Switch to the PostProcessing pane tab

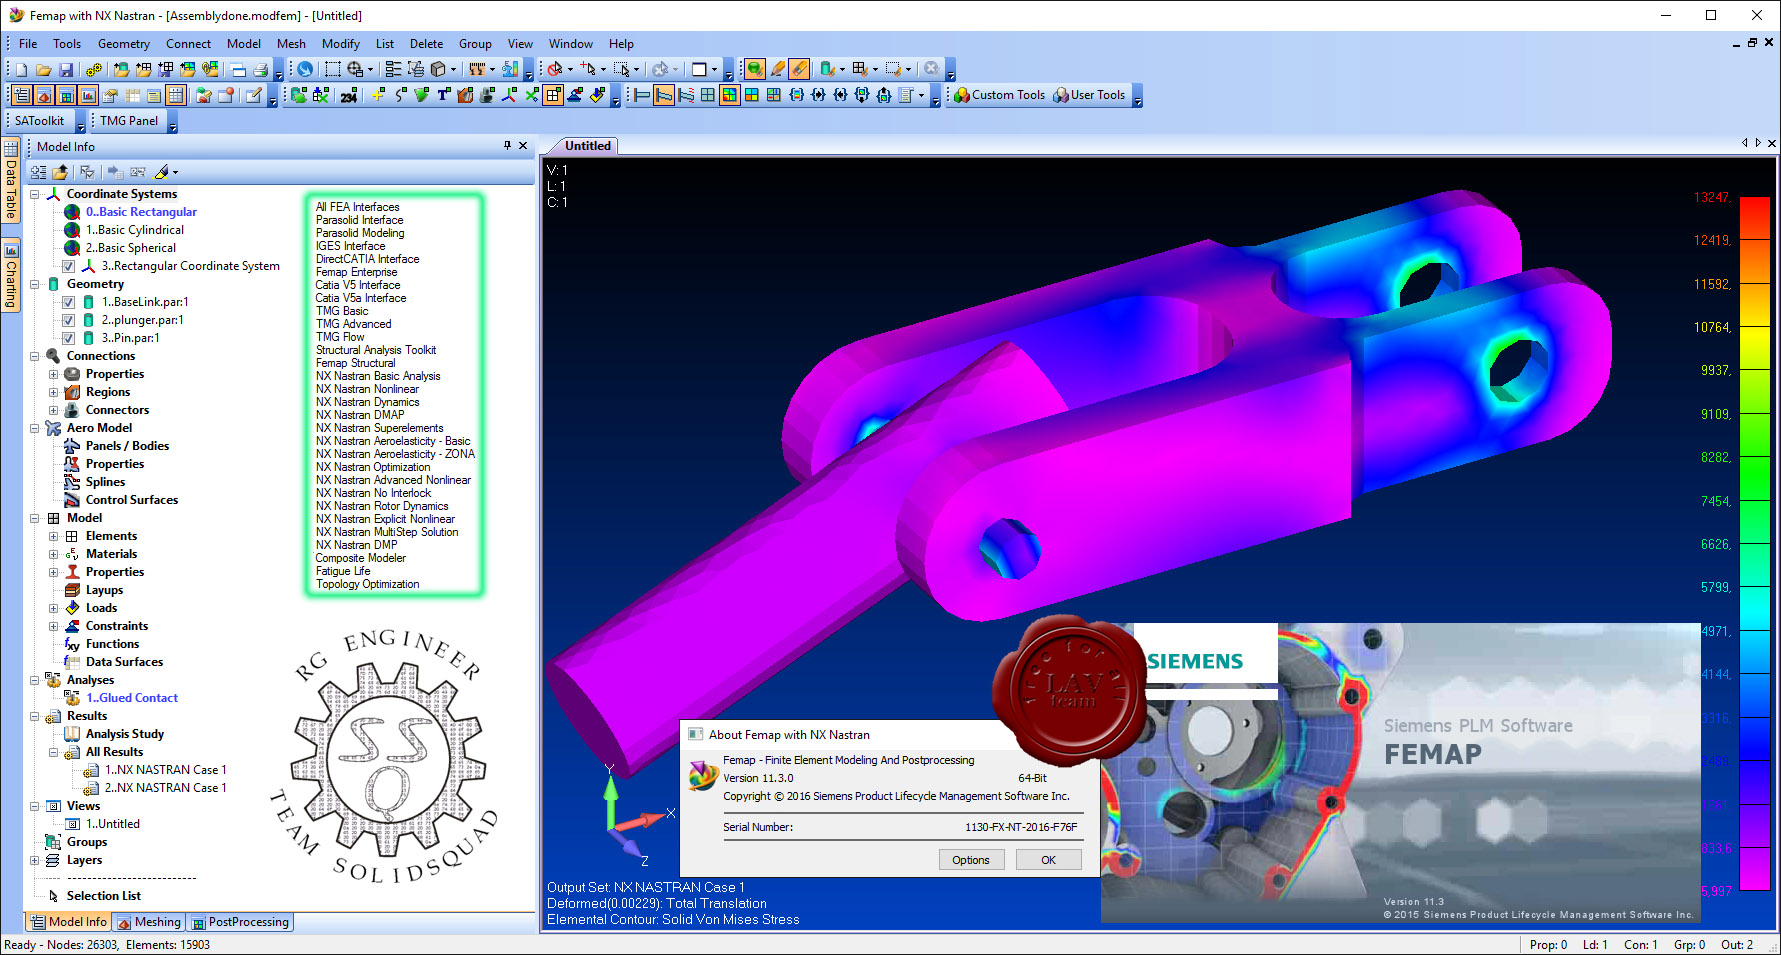click(240, 922)
